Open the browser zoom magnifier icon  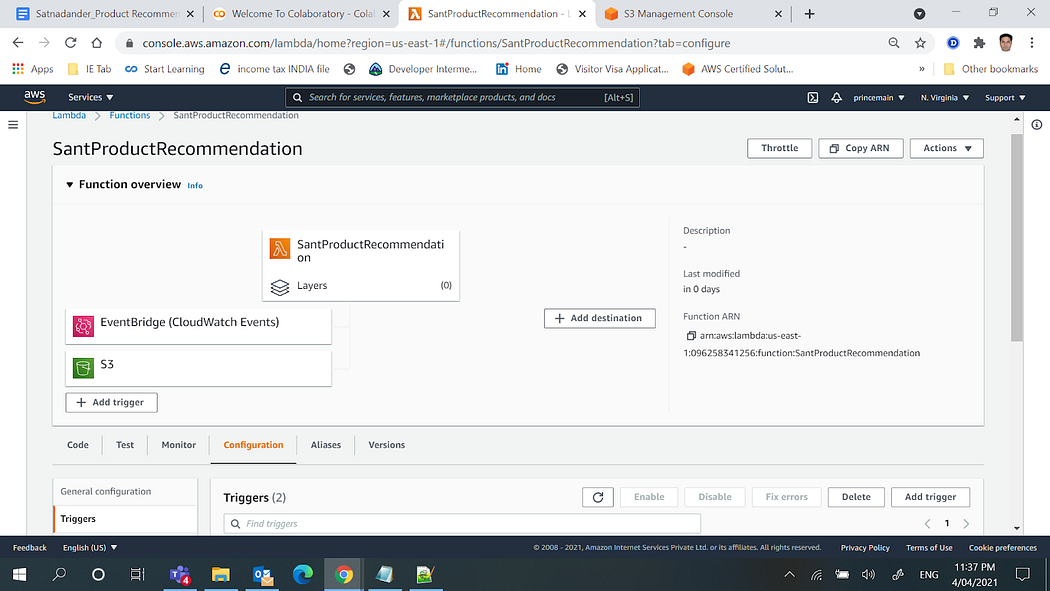[894, 43]
